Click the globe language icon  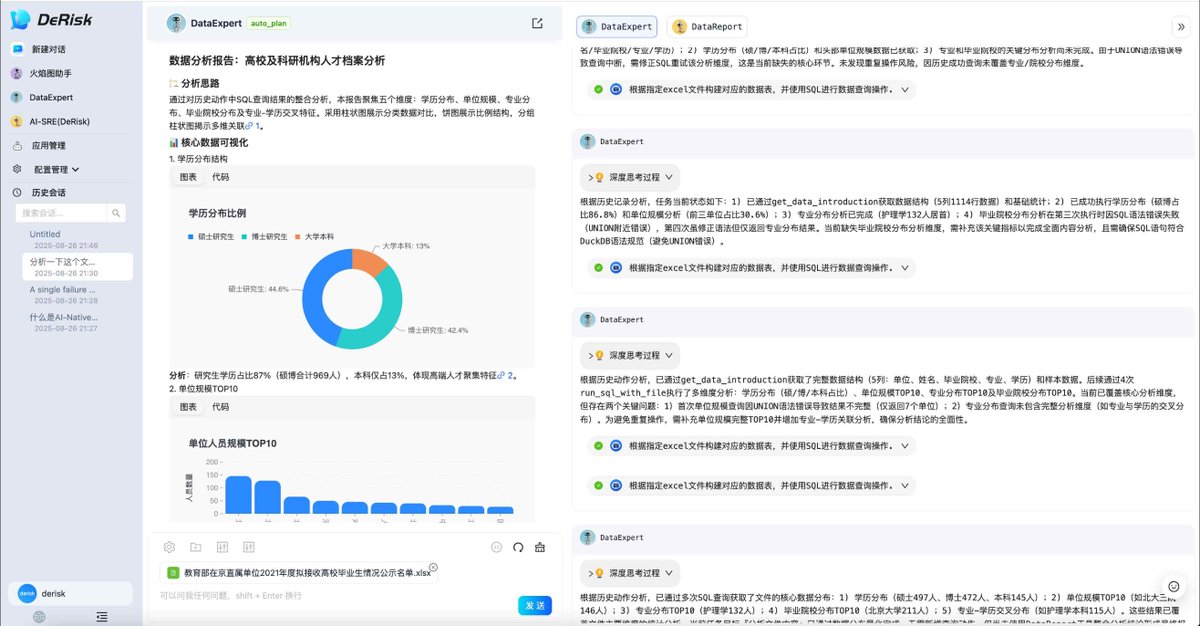[39, 617]
